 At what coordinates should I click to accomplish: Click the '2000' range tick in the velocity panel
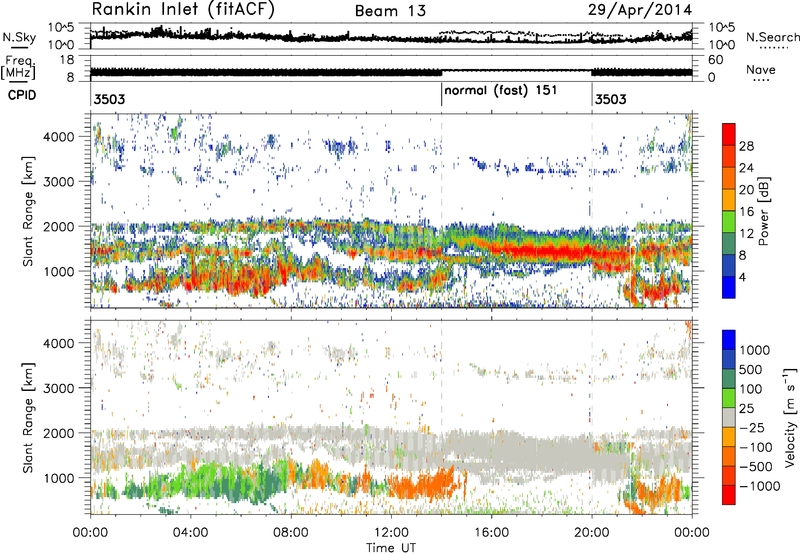(59, 433)
